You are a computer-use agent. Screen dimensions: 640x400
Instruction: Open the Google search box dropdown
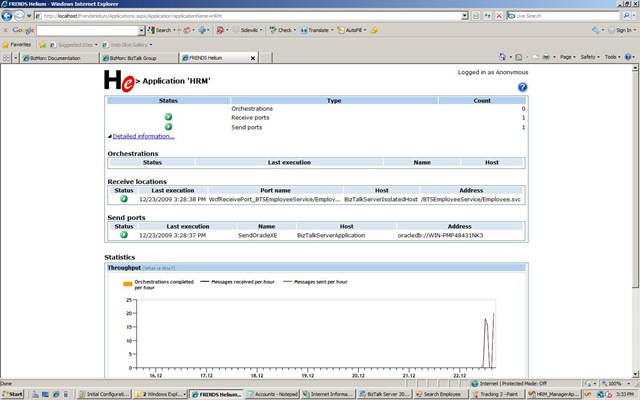tap(141, 31)
